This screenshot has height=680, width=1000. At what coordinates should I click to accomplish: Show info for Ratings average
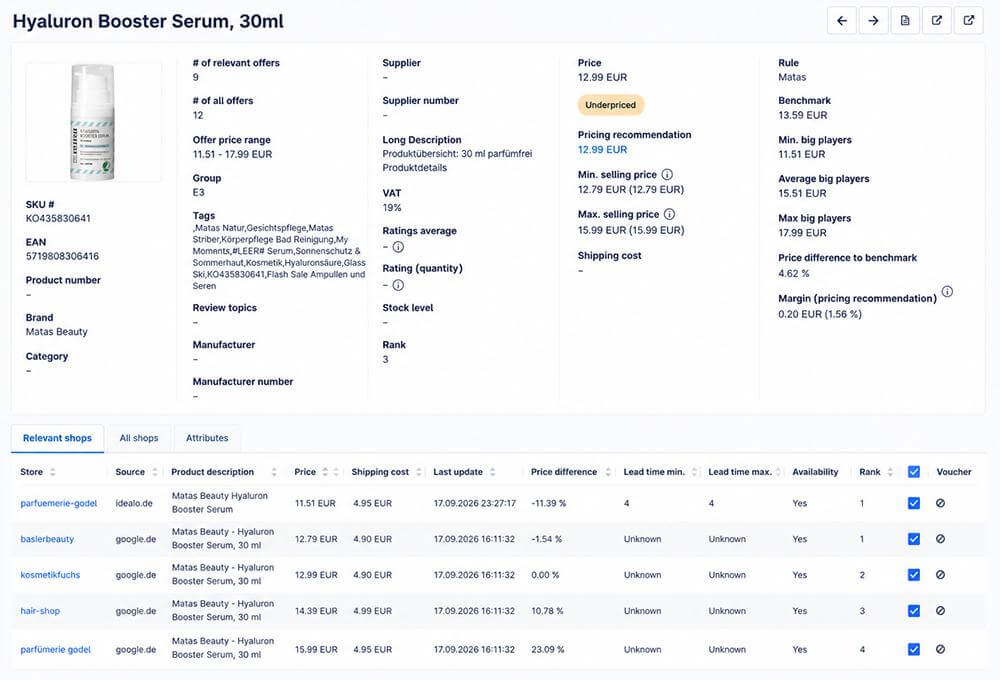[x=398, y=247]
